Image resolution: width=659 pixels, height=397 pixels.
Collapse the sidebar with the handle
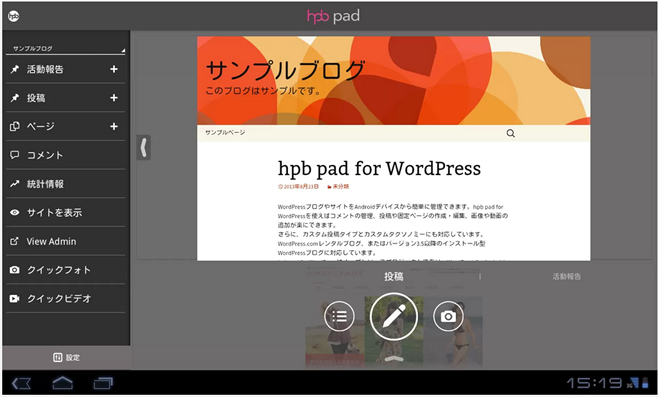pos(144,147)
